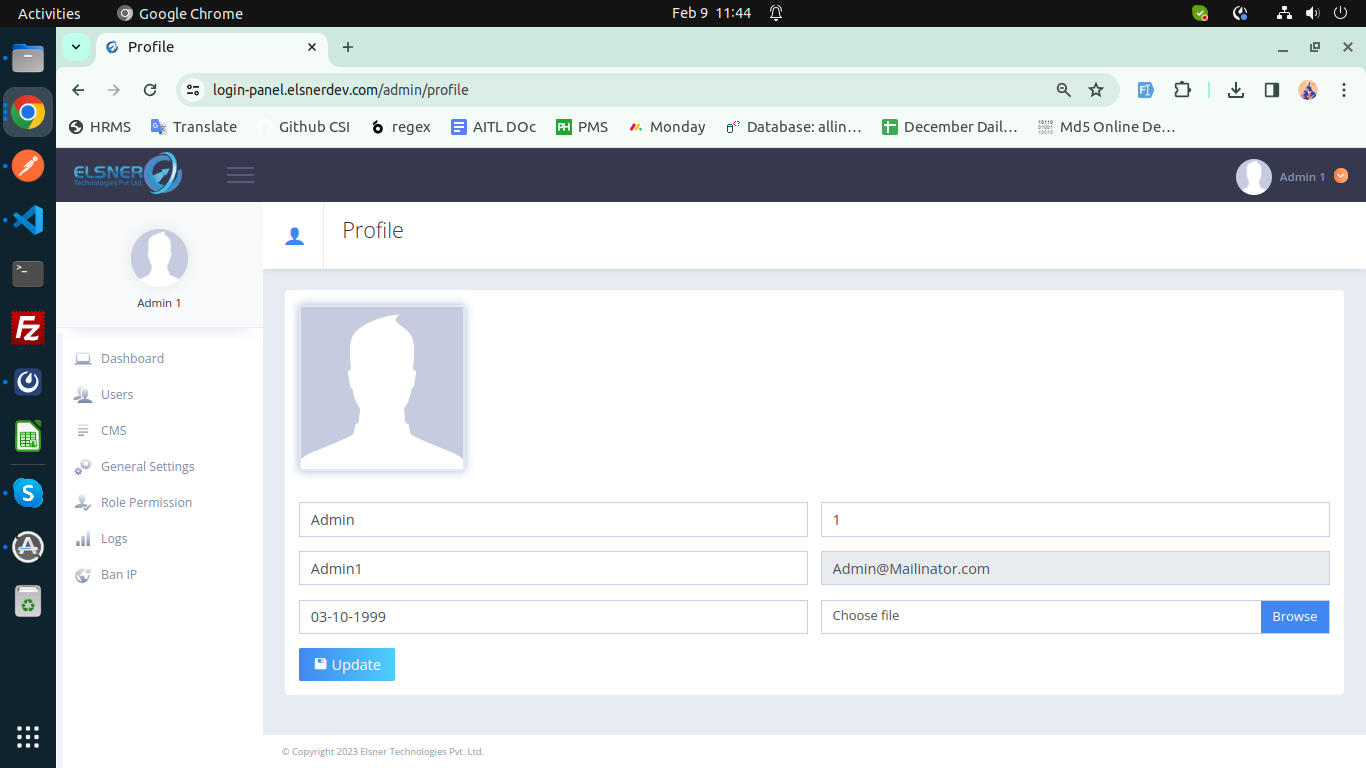This screenshot has height=768, width=1366.
Task: Select the Users sidebar icon
Action: pos(82,394)
